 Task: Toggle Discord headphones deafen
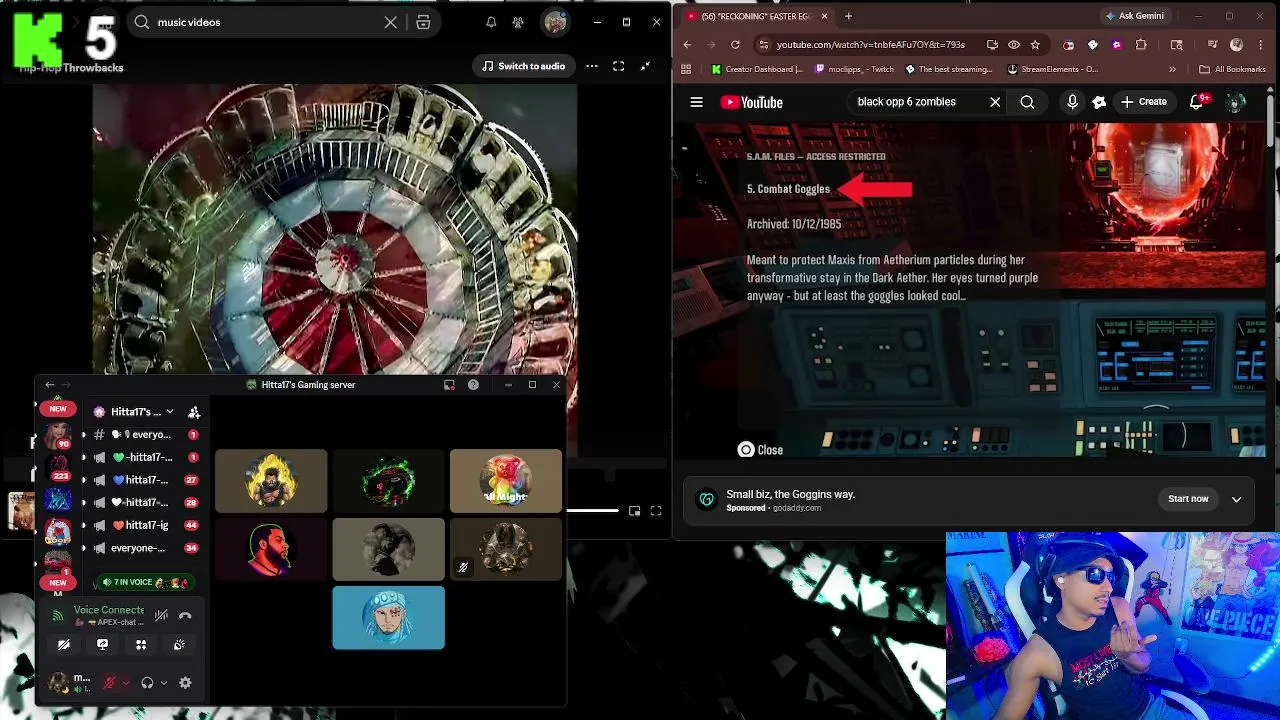click(147, 683)
